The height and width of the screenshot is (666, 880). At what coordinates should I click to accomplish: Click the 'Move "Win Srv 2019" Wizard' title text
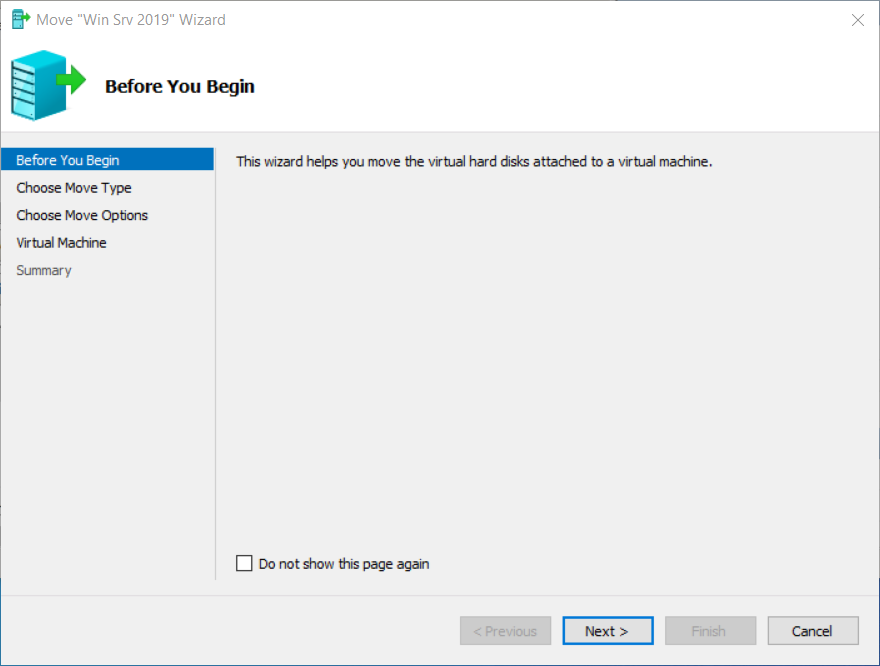(131, 20)
